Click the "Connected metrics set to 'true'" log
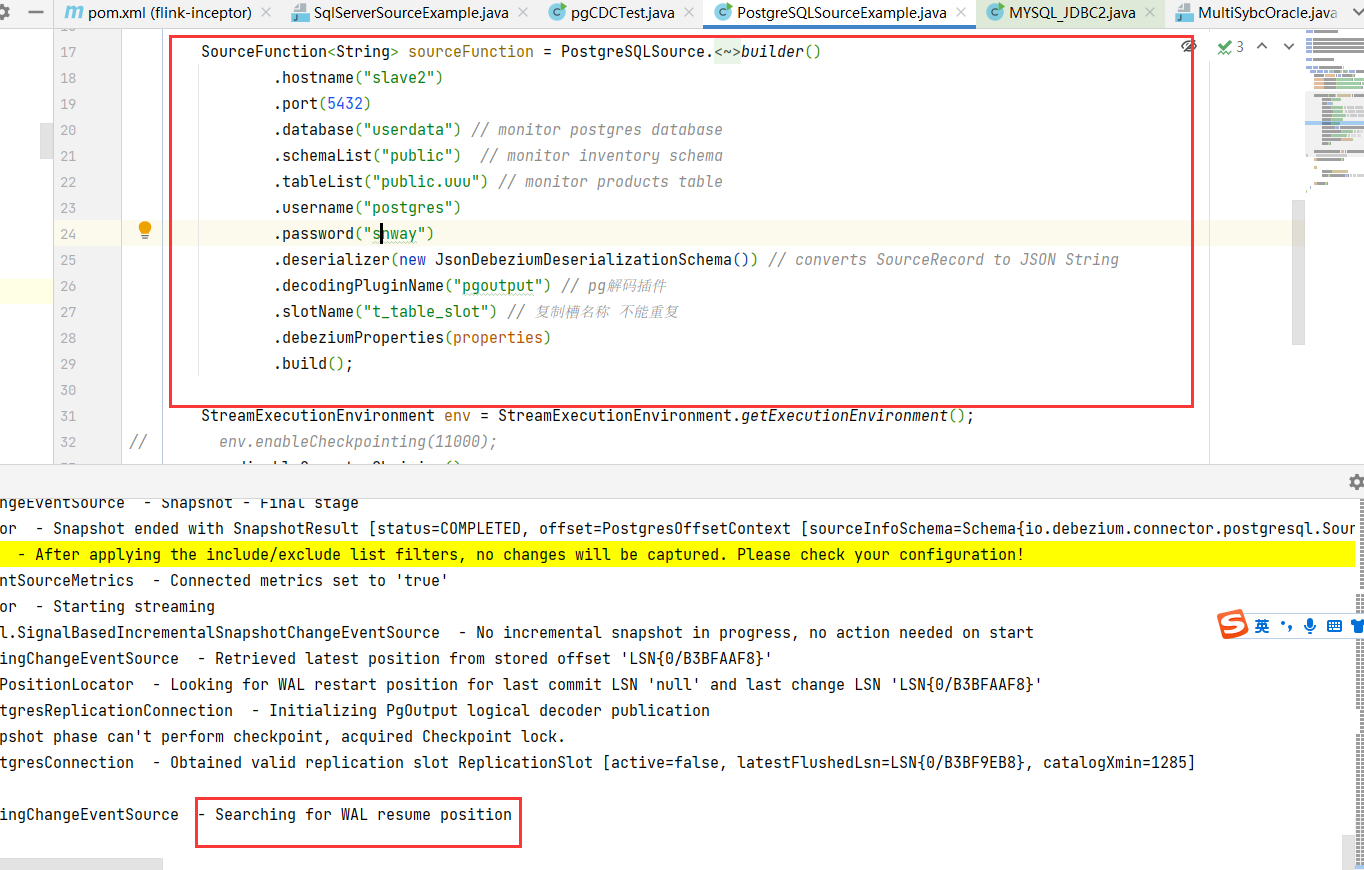The image size is (1364, 870). coord(309,580)
